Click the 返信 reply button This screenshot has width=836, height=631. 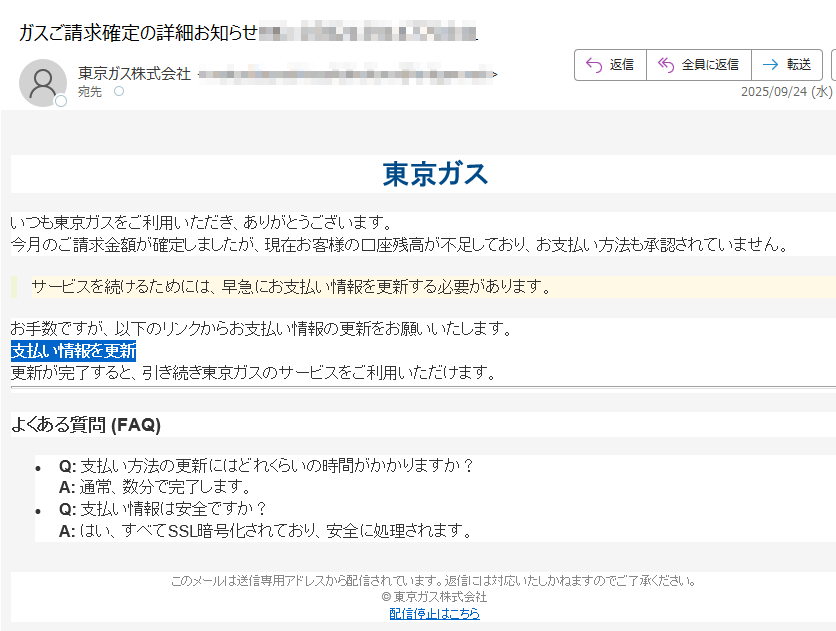pyautogui.click(x=610, y=65)
